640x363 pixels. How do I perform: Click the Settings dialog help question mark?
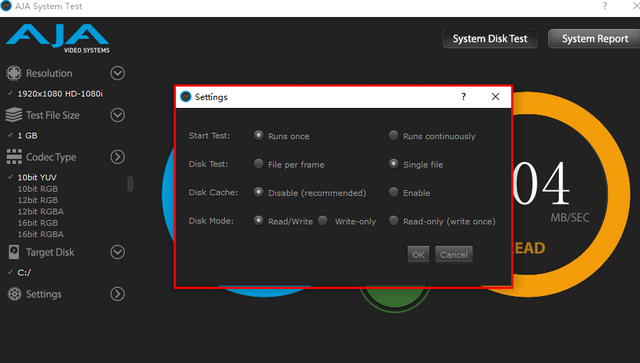click(463, 97)
